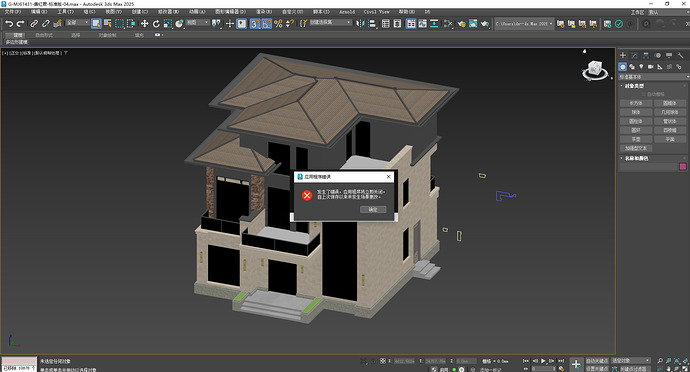The image size is (690, 372).
Task: Open the workspace selector dropdown
Action: (668, 13)
